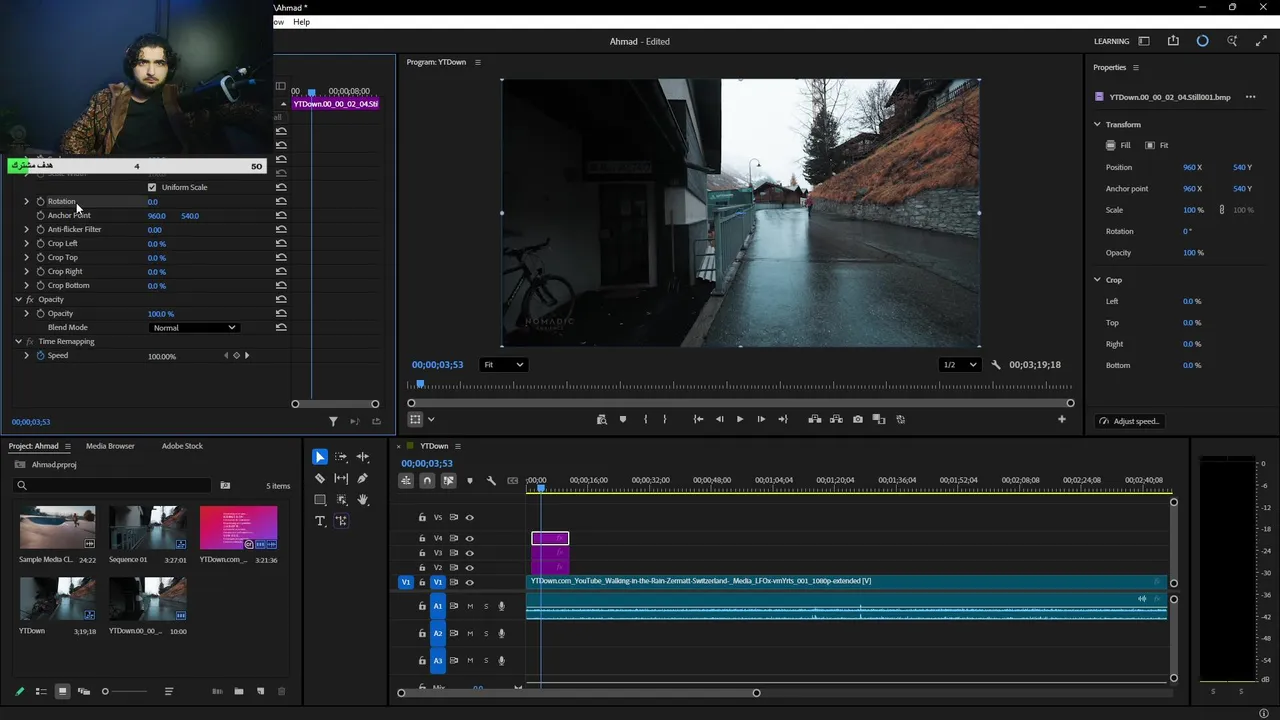Click the Export Frame camera icon

pos(857,420)
